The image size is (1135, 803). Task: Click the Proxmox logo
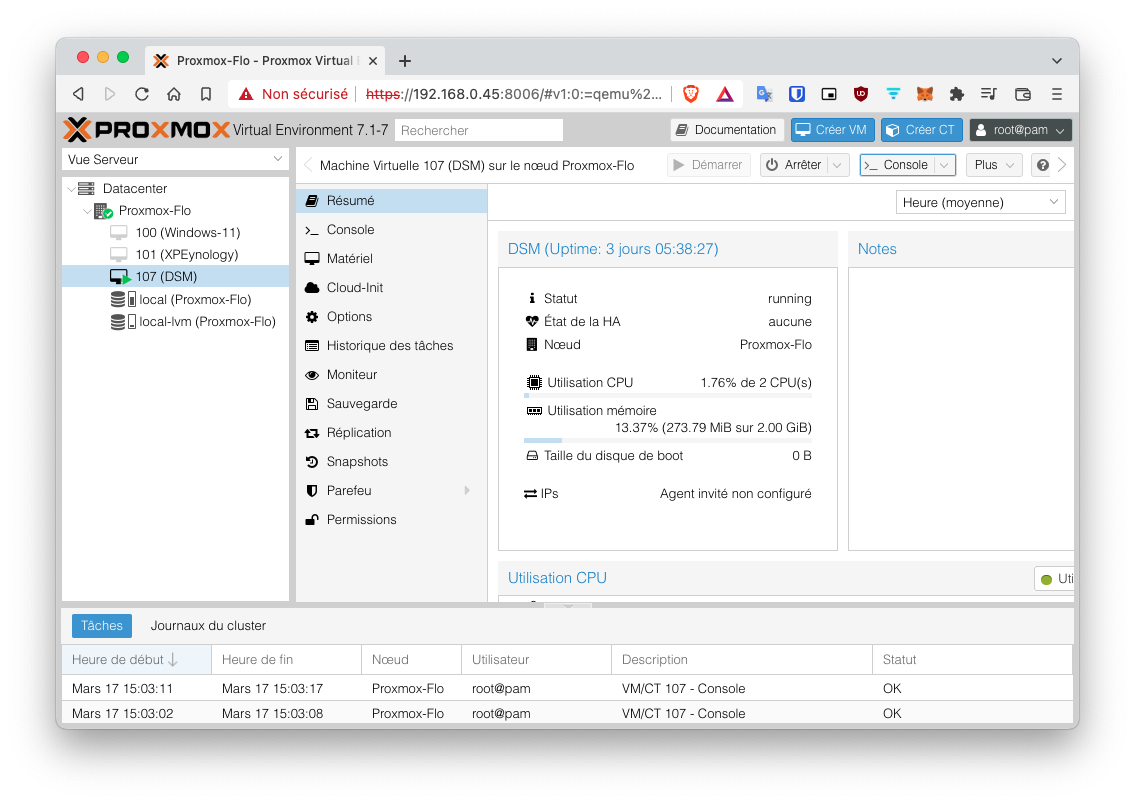146,130
